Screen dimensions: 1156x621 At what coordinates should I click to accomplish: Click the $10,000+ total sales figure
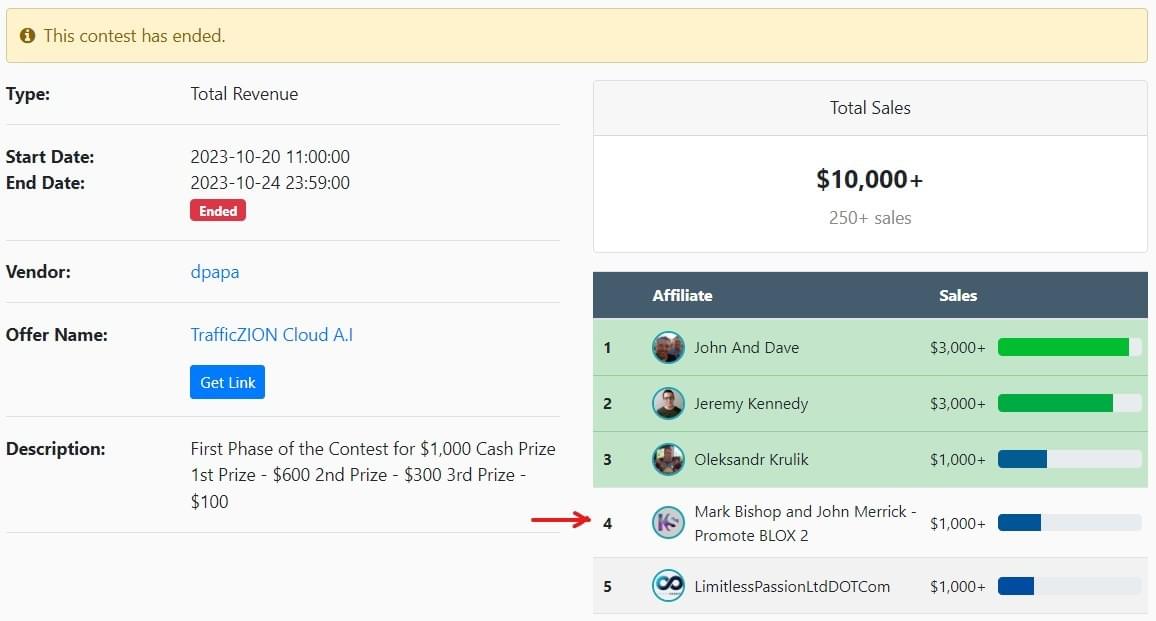pos(870,180)
